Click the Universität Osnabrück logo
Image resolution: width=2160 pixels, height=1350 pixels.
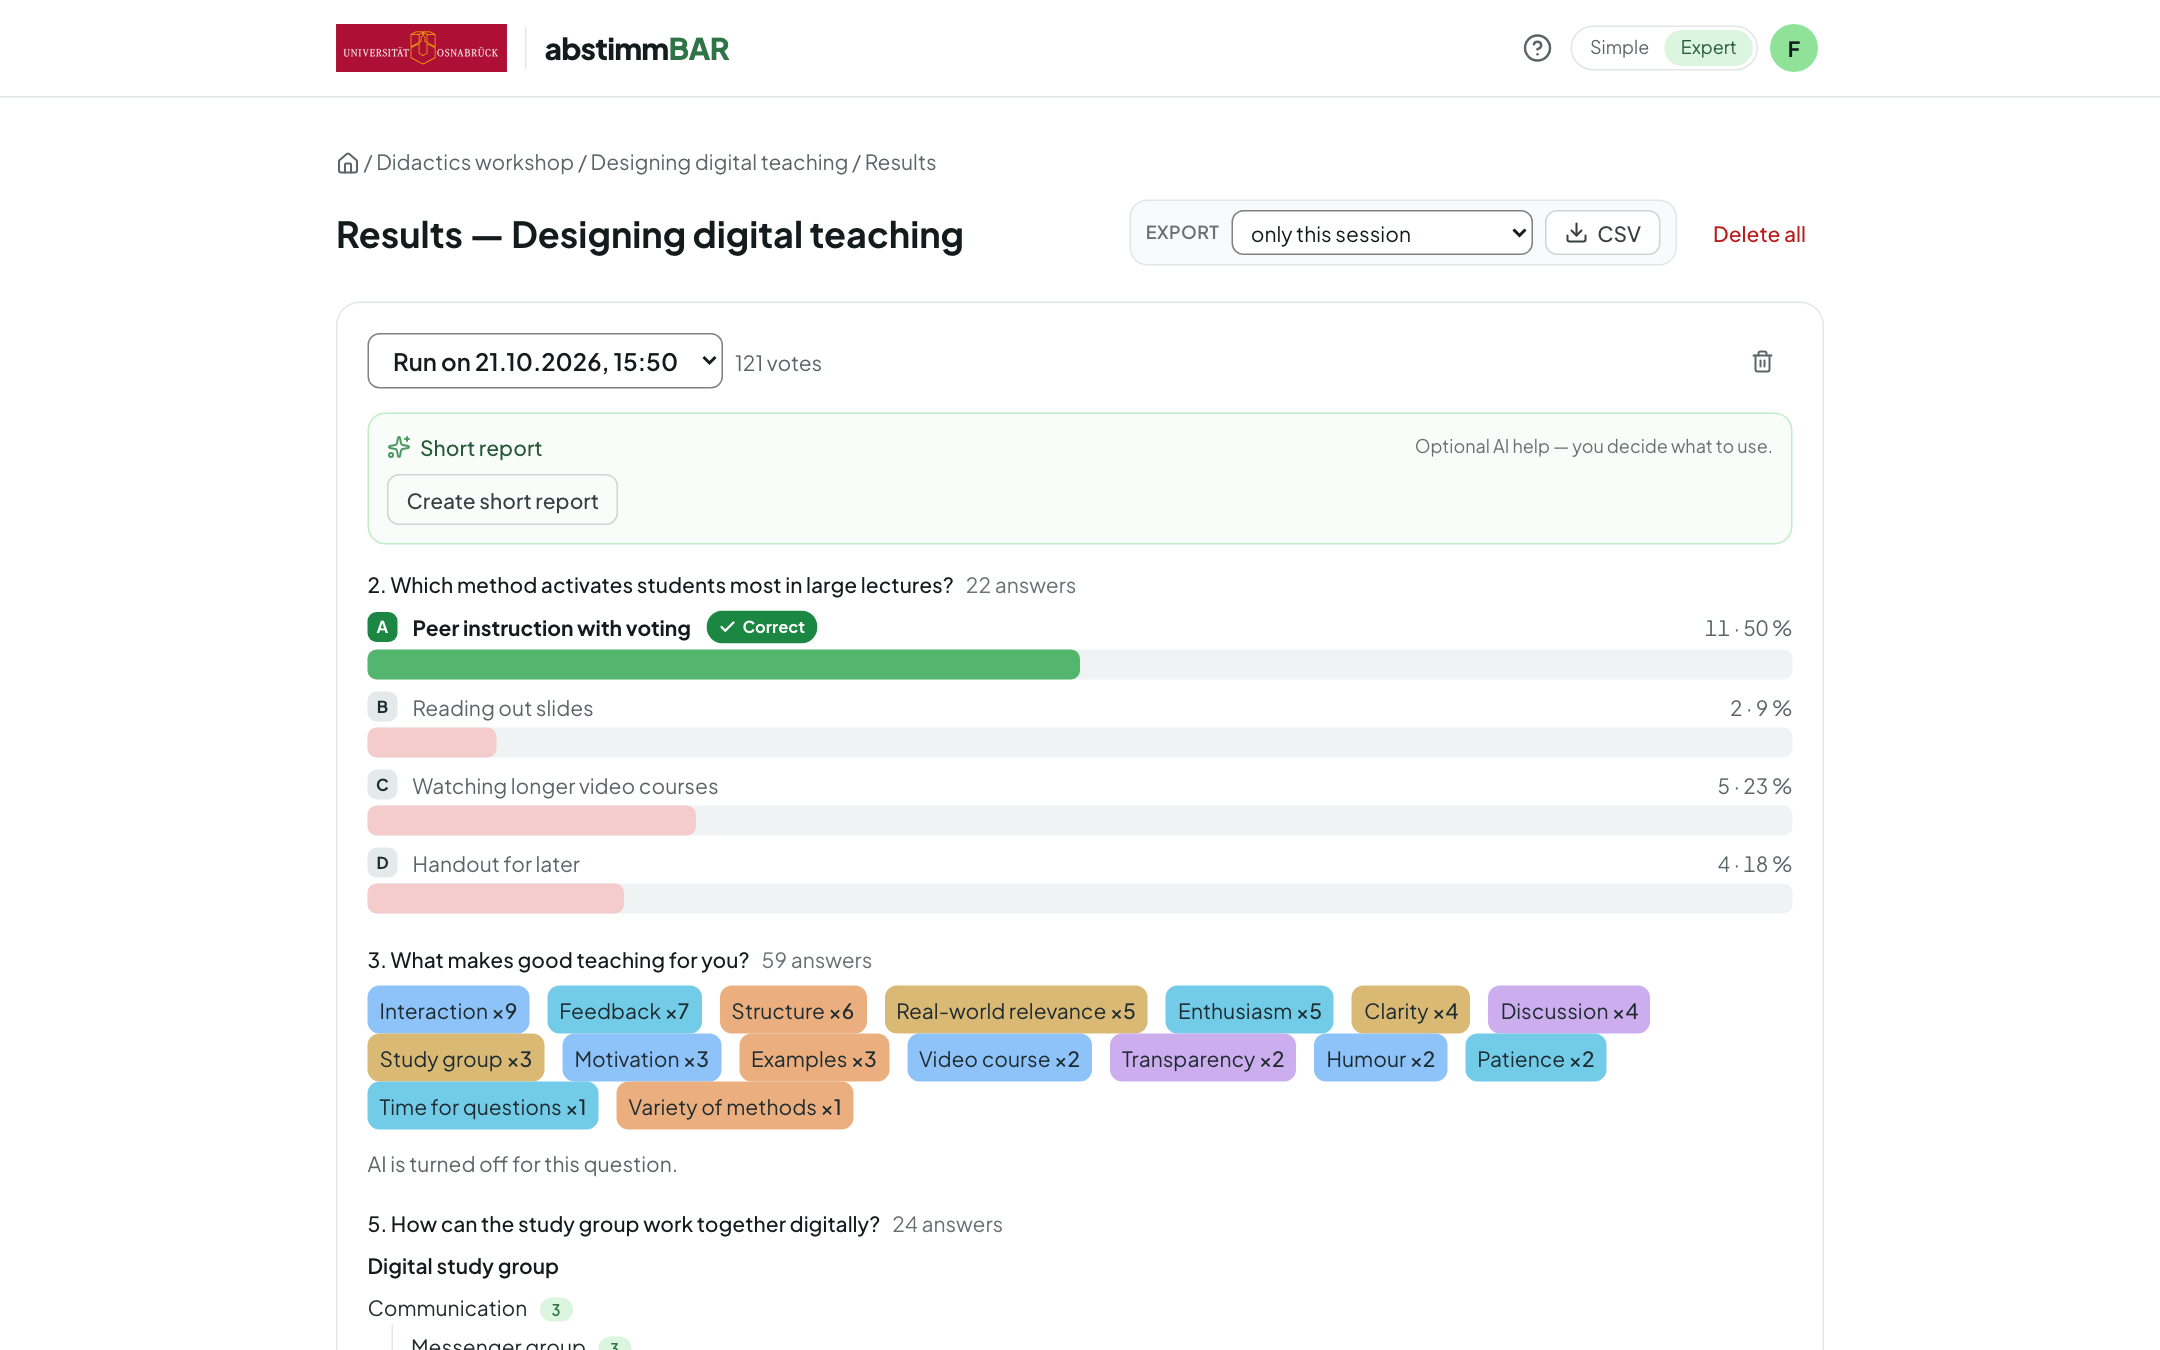click(421, 48)
